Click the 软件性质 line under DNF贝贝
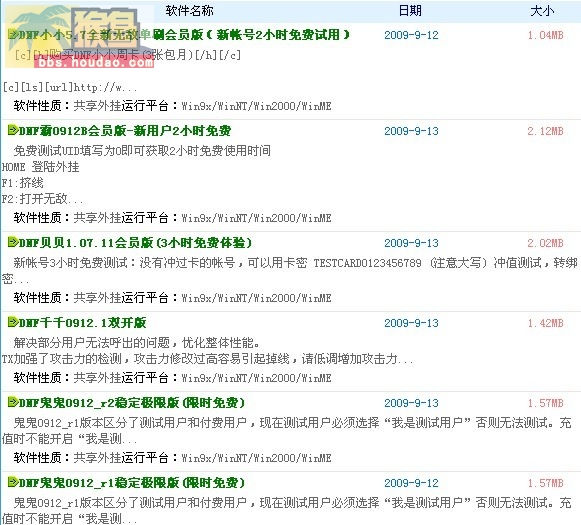Screen dimensions: 581x525 pyautogui.click(x=172, y=298)
